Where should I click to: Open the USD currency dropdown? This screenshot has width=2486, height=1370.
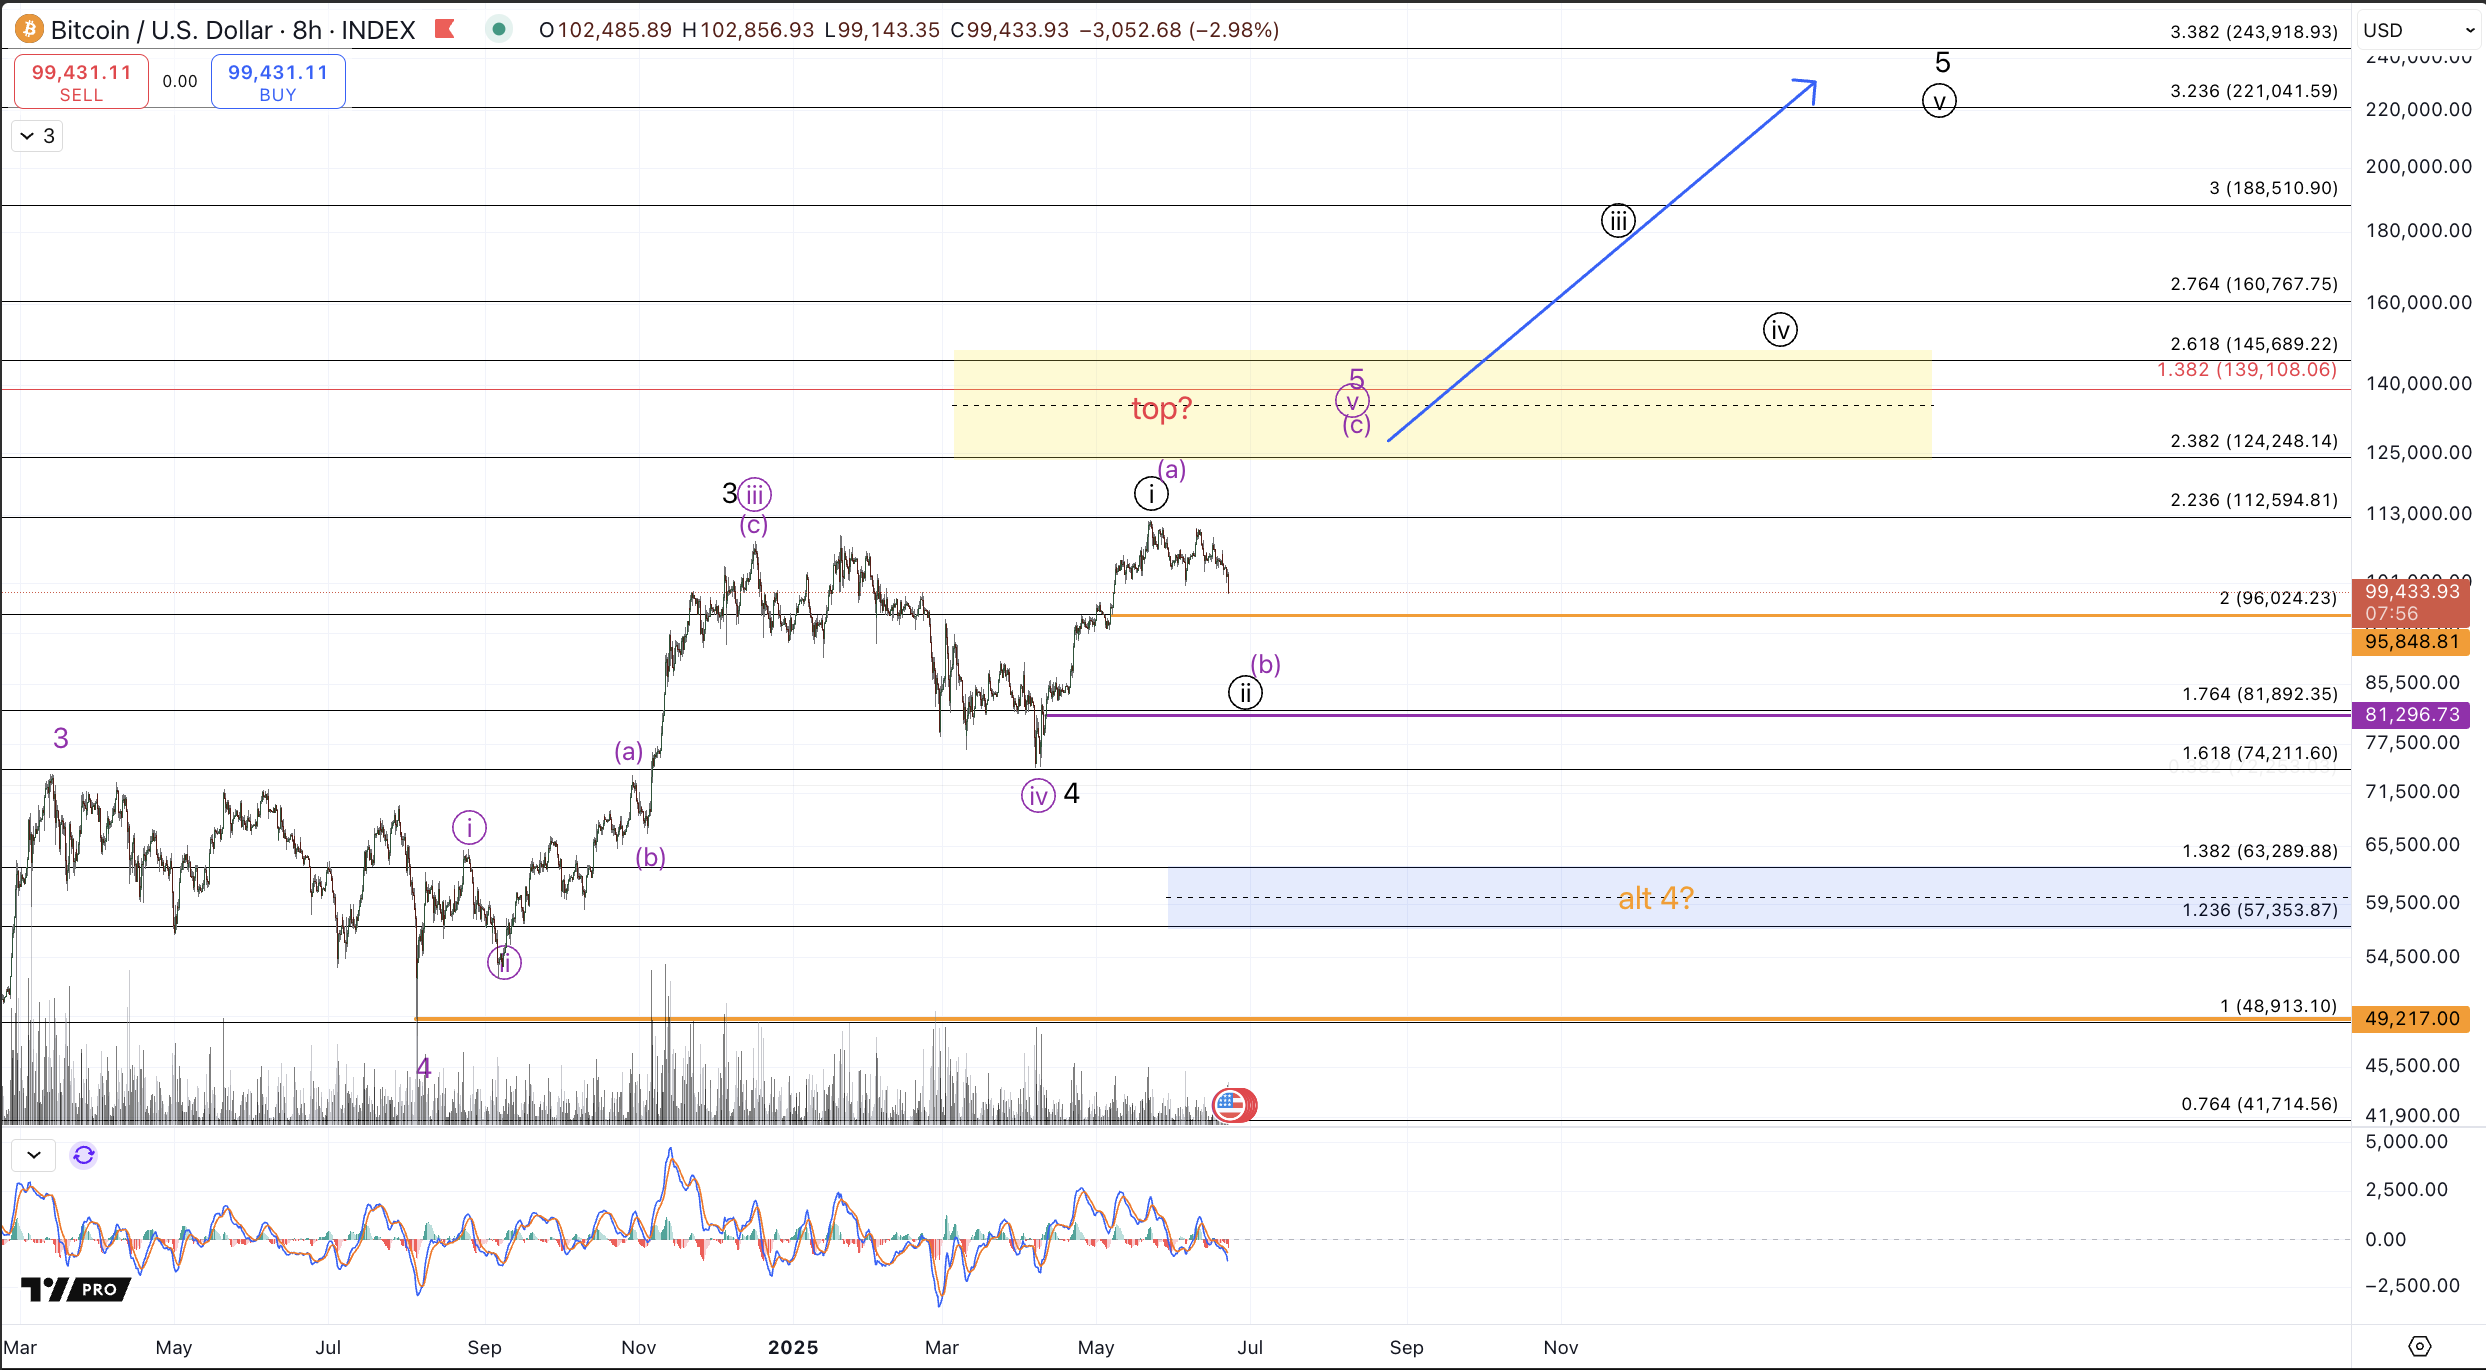click(2419, 30)
